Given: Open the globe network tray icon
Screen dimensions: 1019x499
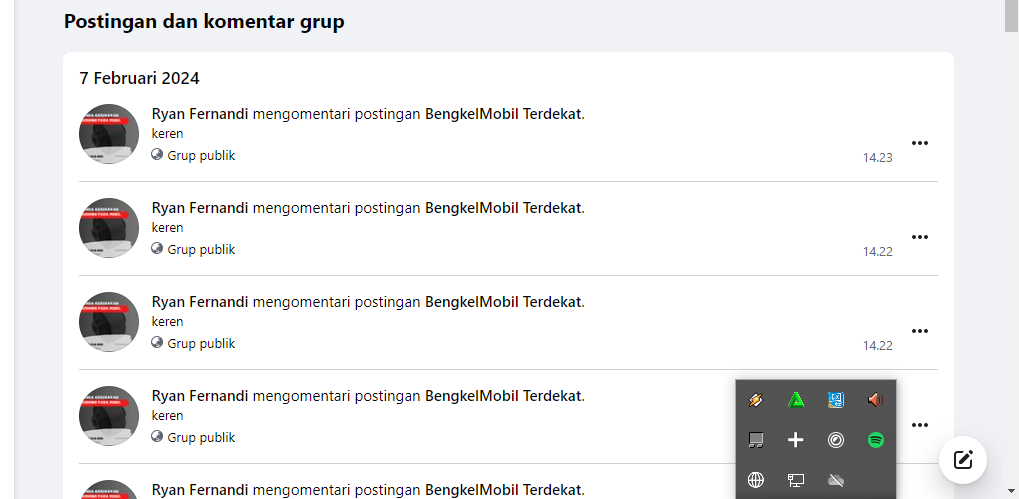Looking at the screenshot, I should (755, 480).
